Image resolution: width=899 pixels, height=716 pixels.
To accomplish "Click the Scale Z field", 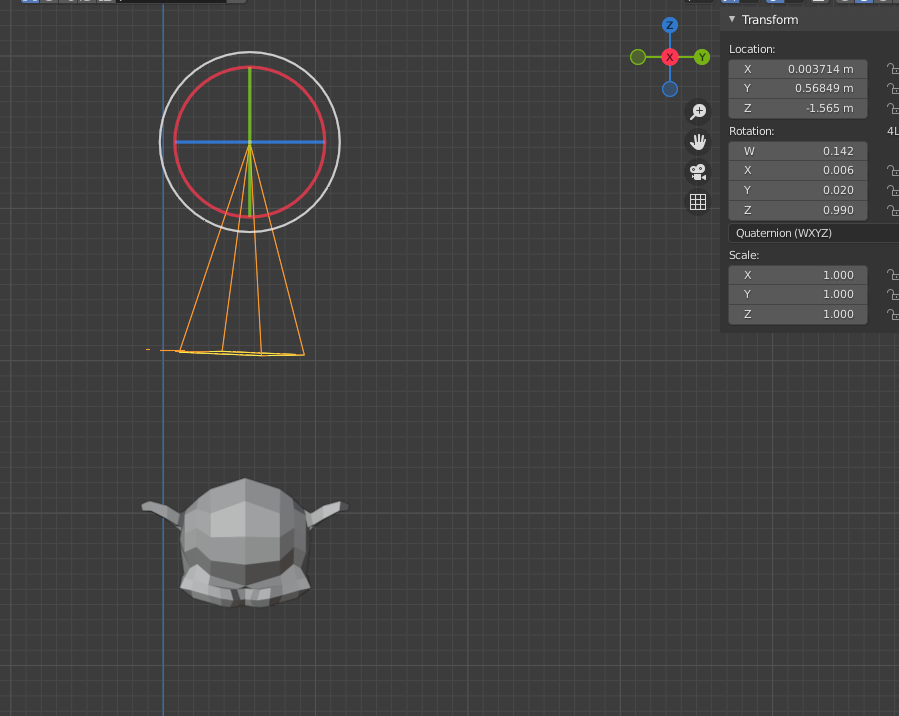I will tap(798, 314).
